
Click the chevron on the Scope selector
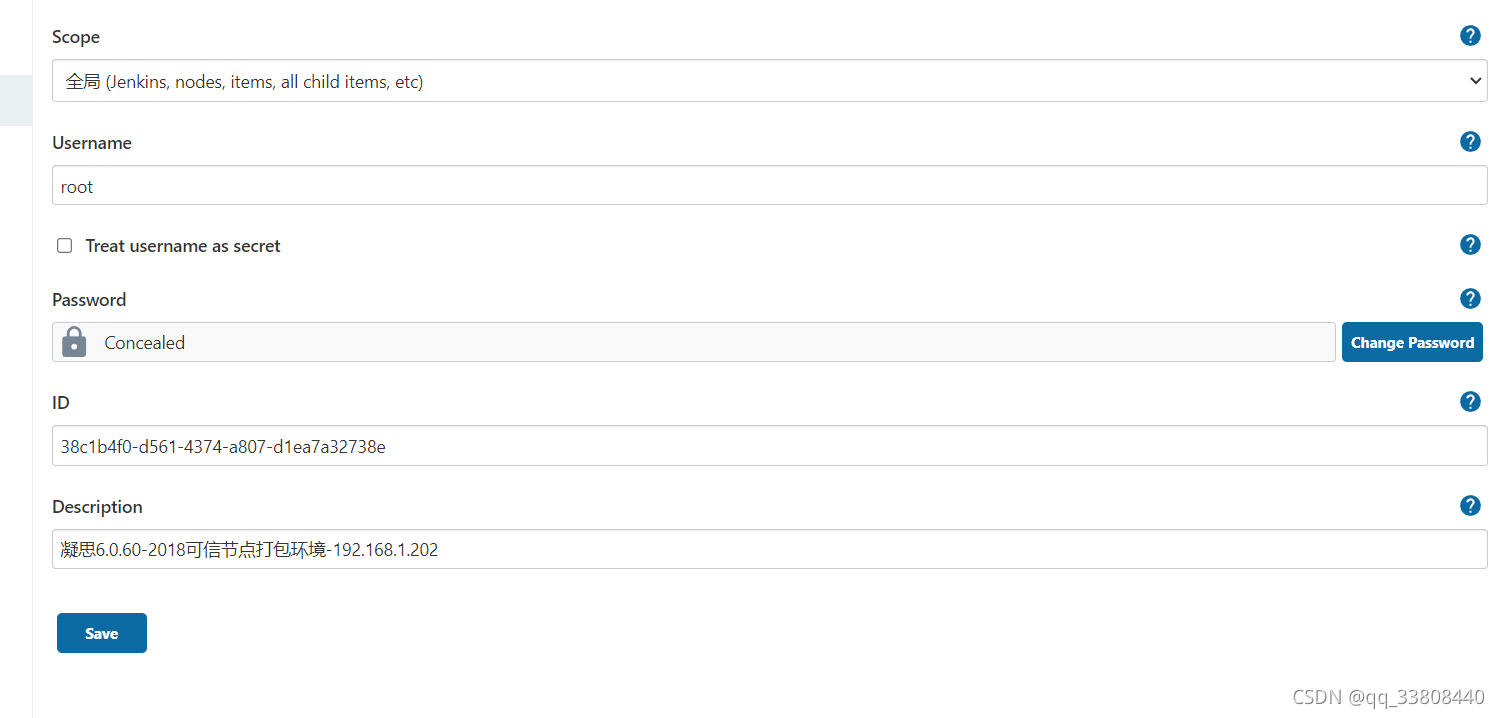click(1476, 80)
